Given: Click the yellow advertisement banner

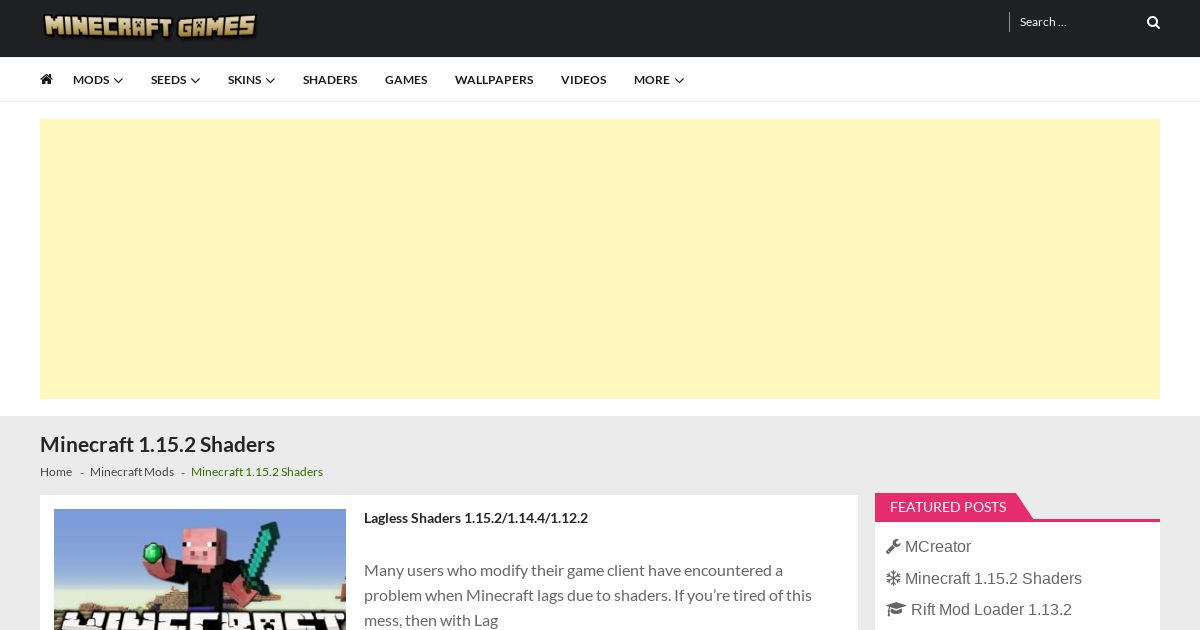Looking at the screenshot, I should pyautogui.click(x=600, y=259).
